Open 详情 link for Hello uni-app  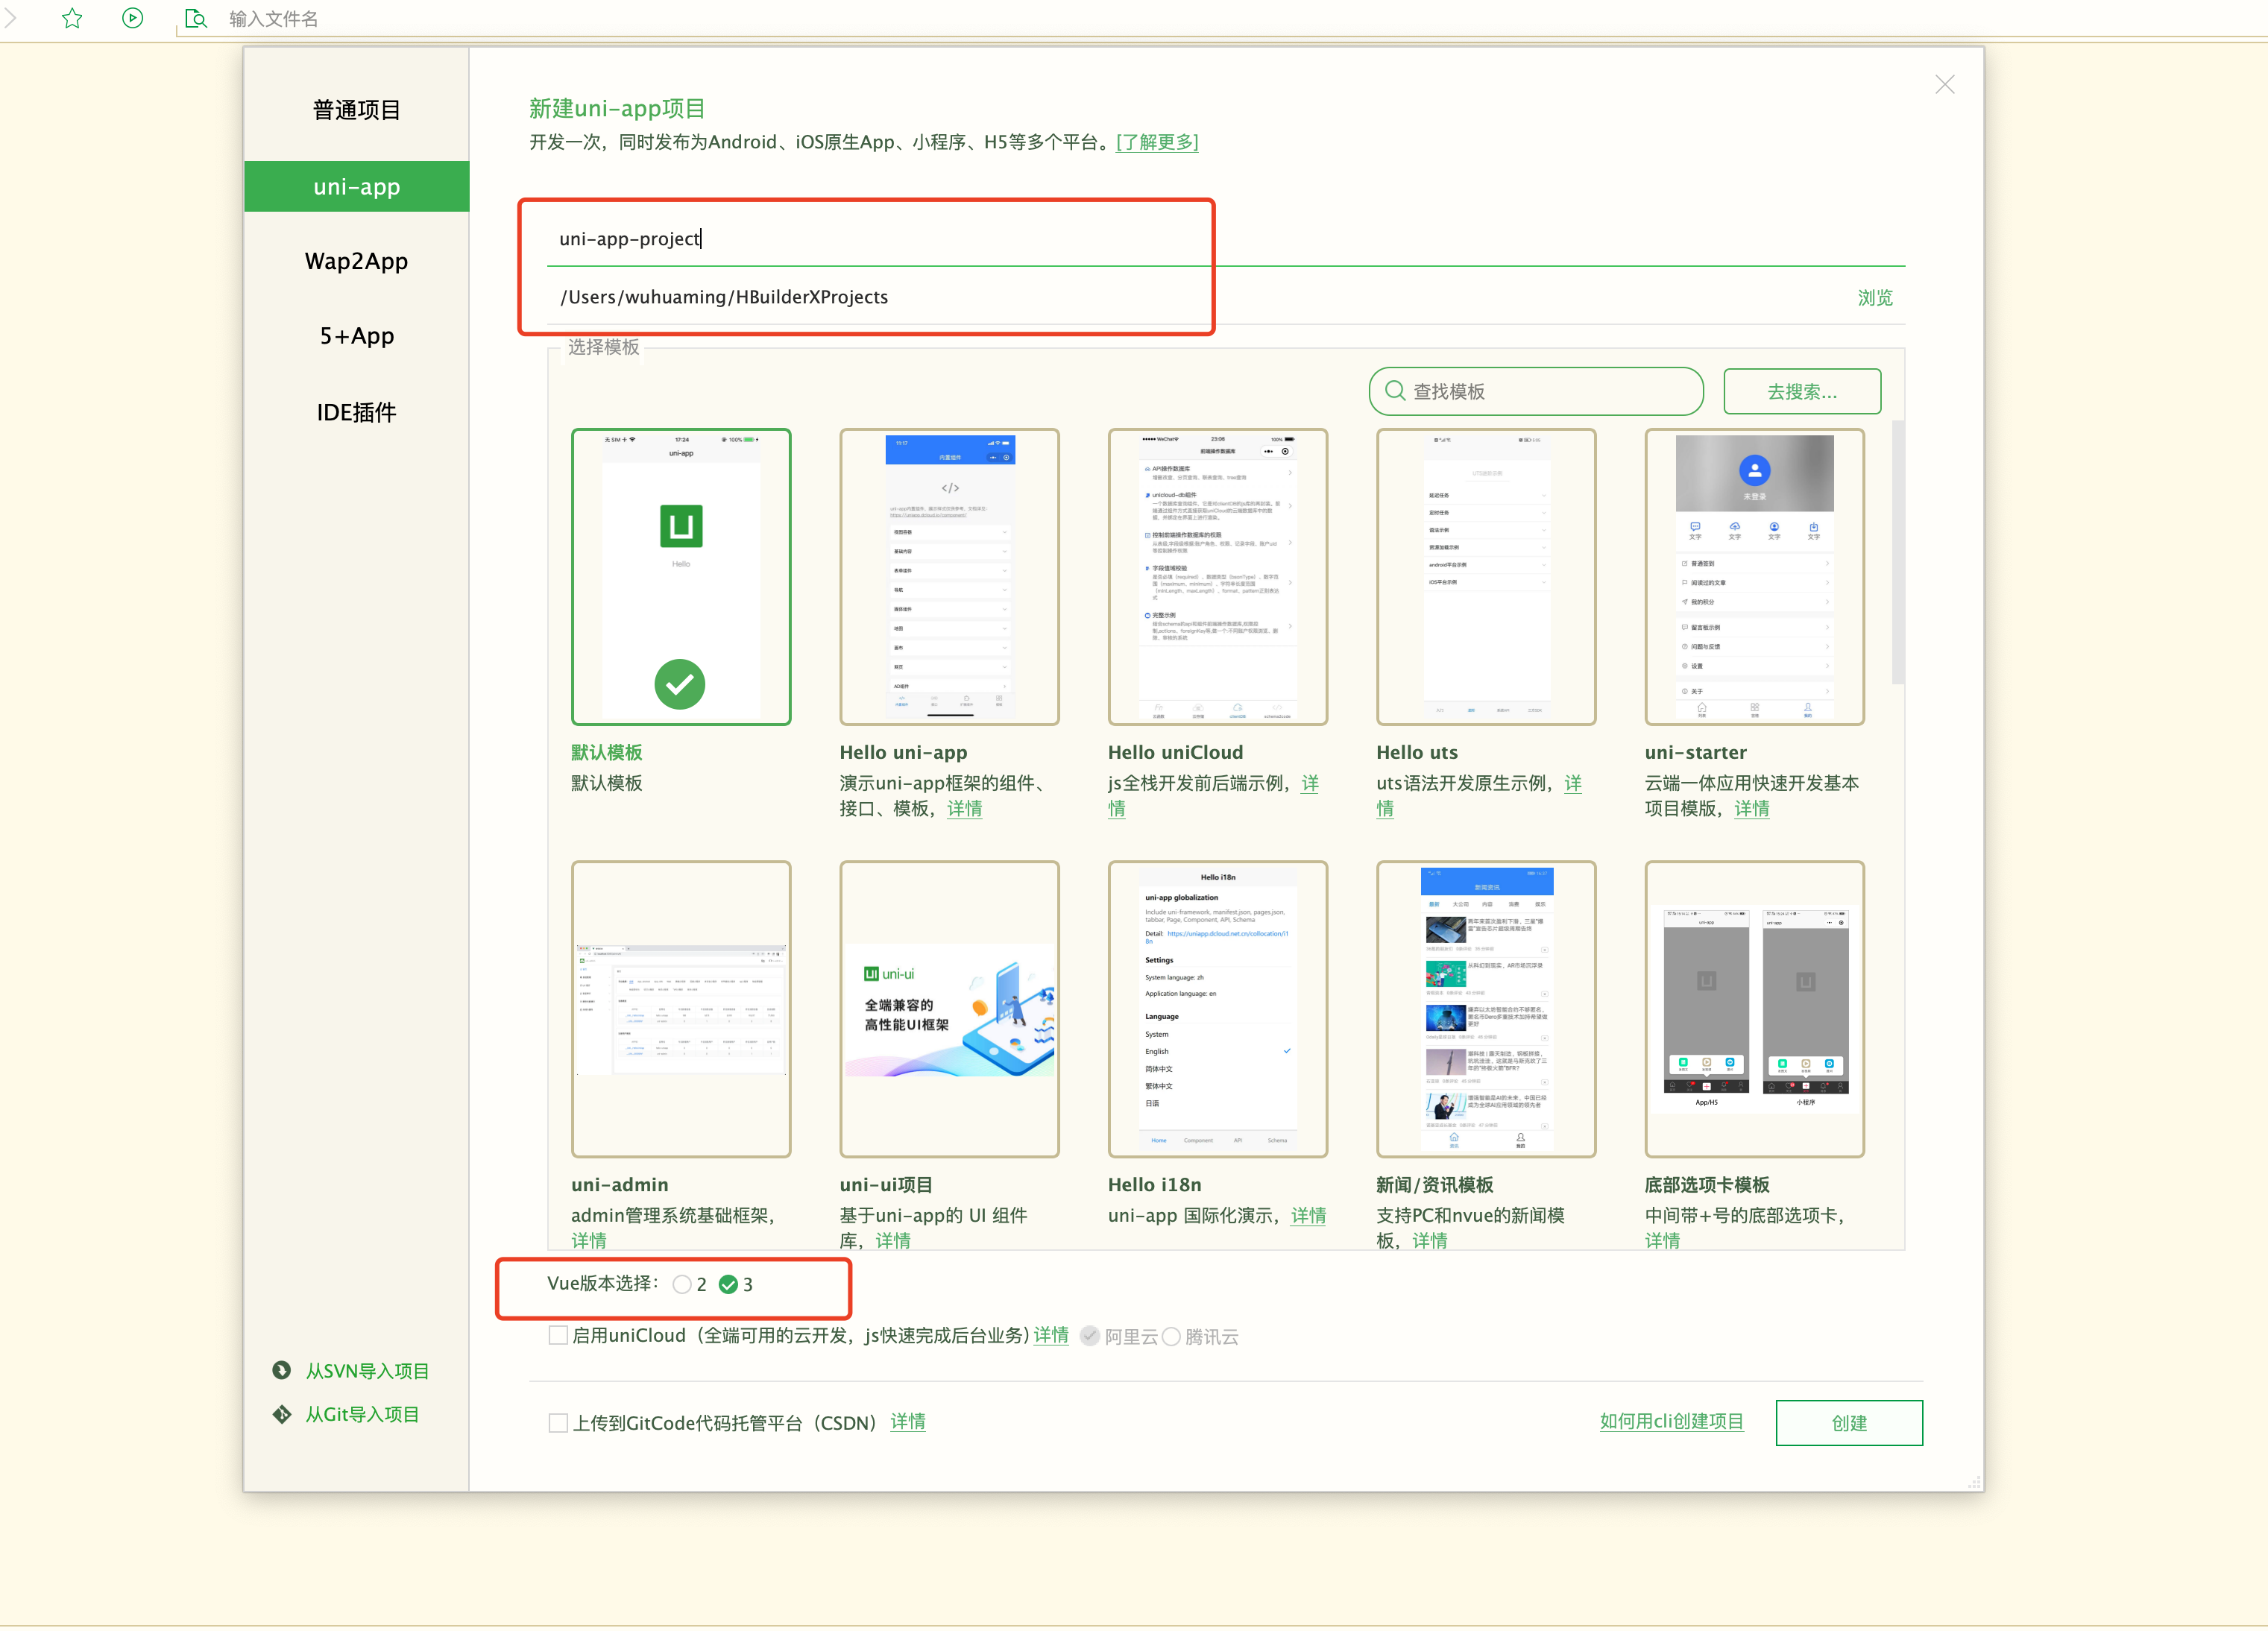point(964,809)
